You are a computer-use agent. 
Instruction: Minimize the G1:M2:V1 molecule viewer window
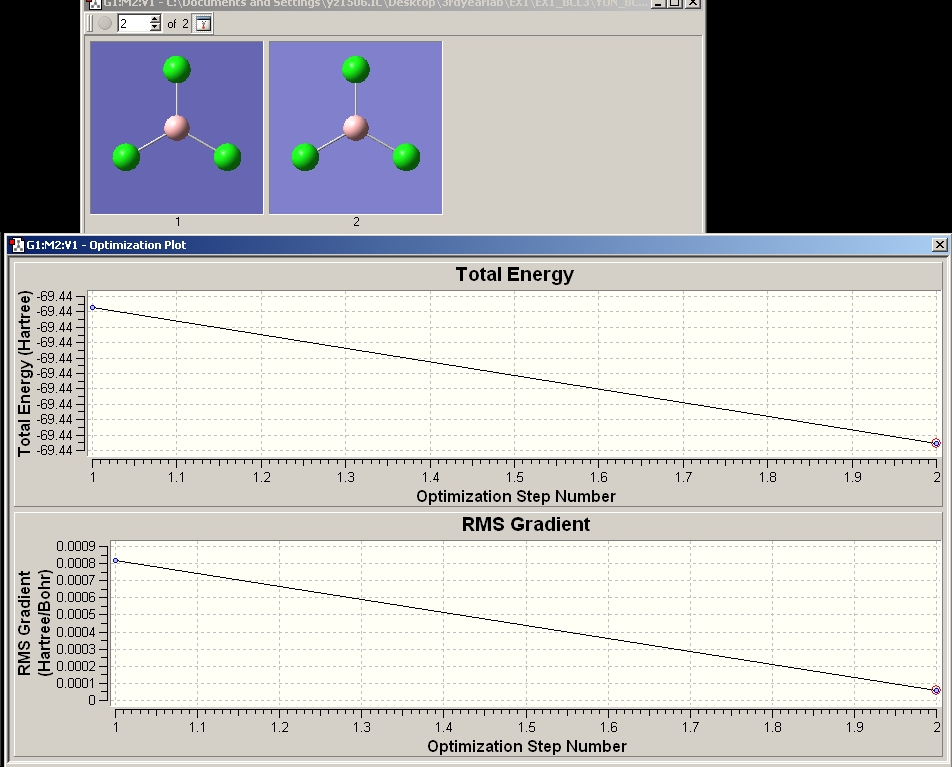(x=658, y=3)
